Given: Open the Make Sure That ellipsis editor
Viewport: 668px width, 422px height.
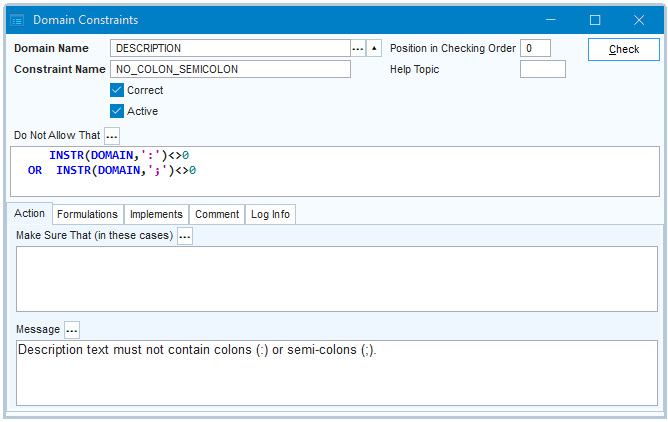Looking at the screenshot, I should [185, 236].
